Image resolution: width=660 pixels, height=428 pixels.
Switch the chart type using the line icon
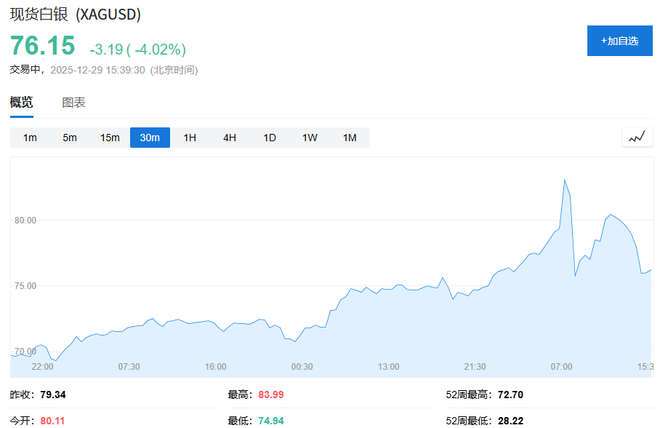tap(636, 138)
